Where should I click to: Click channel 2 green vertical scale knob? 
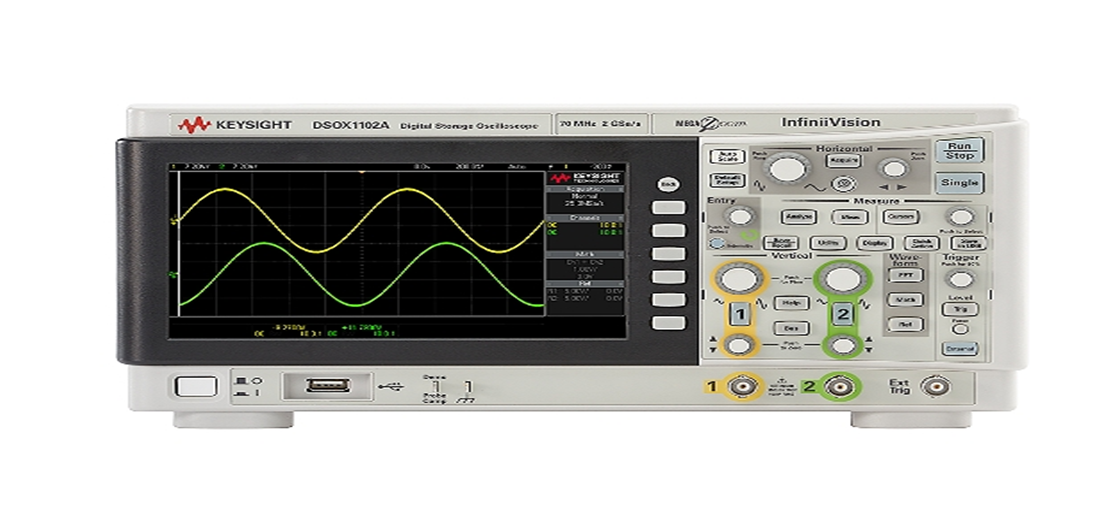pos(843,279)
